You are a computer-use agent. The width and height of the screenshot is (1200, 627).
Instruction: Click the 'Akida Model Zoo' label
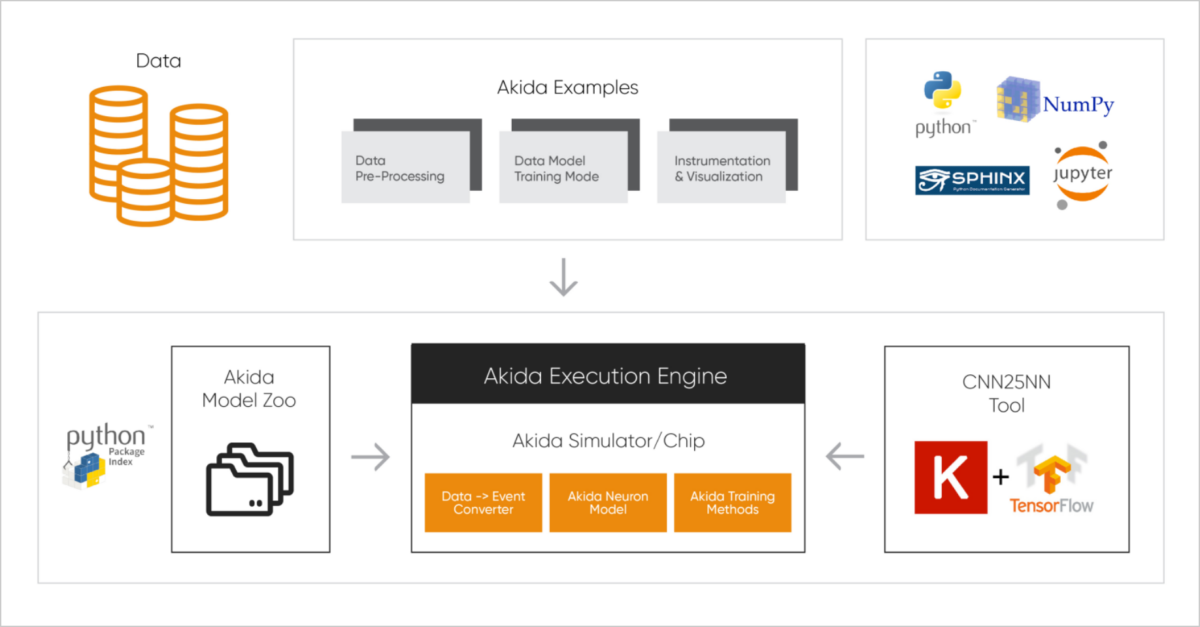point(250,390)
